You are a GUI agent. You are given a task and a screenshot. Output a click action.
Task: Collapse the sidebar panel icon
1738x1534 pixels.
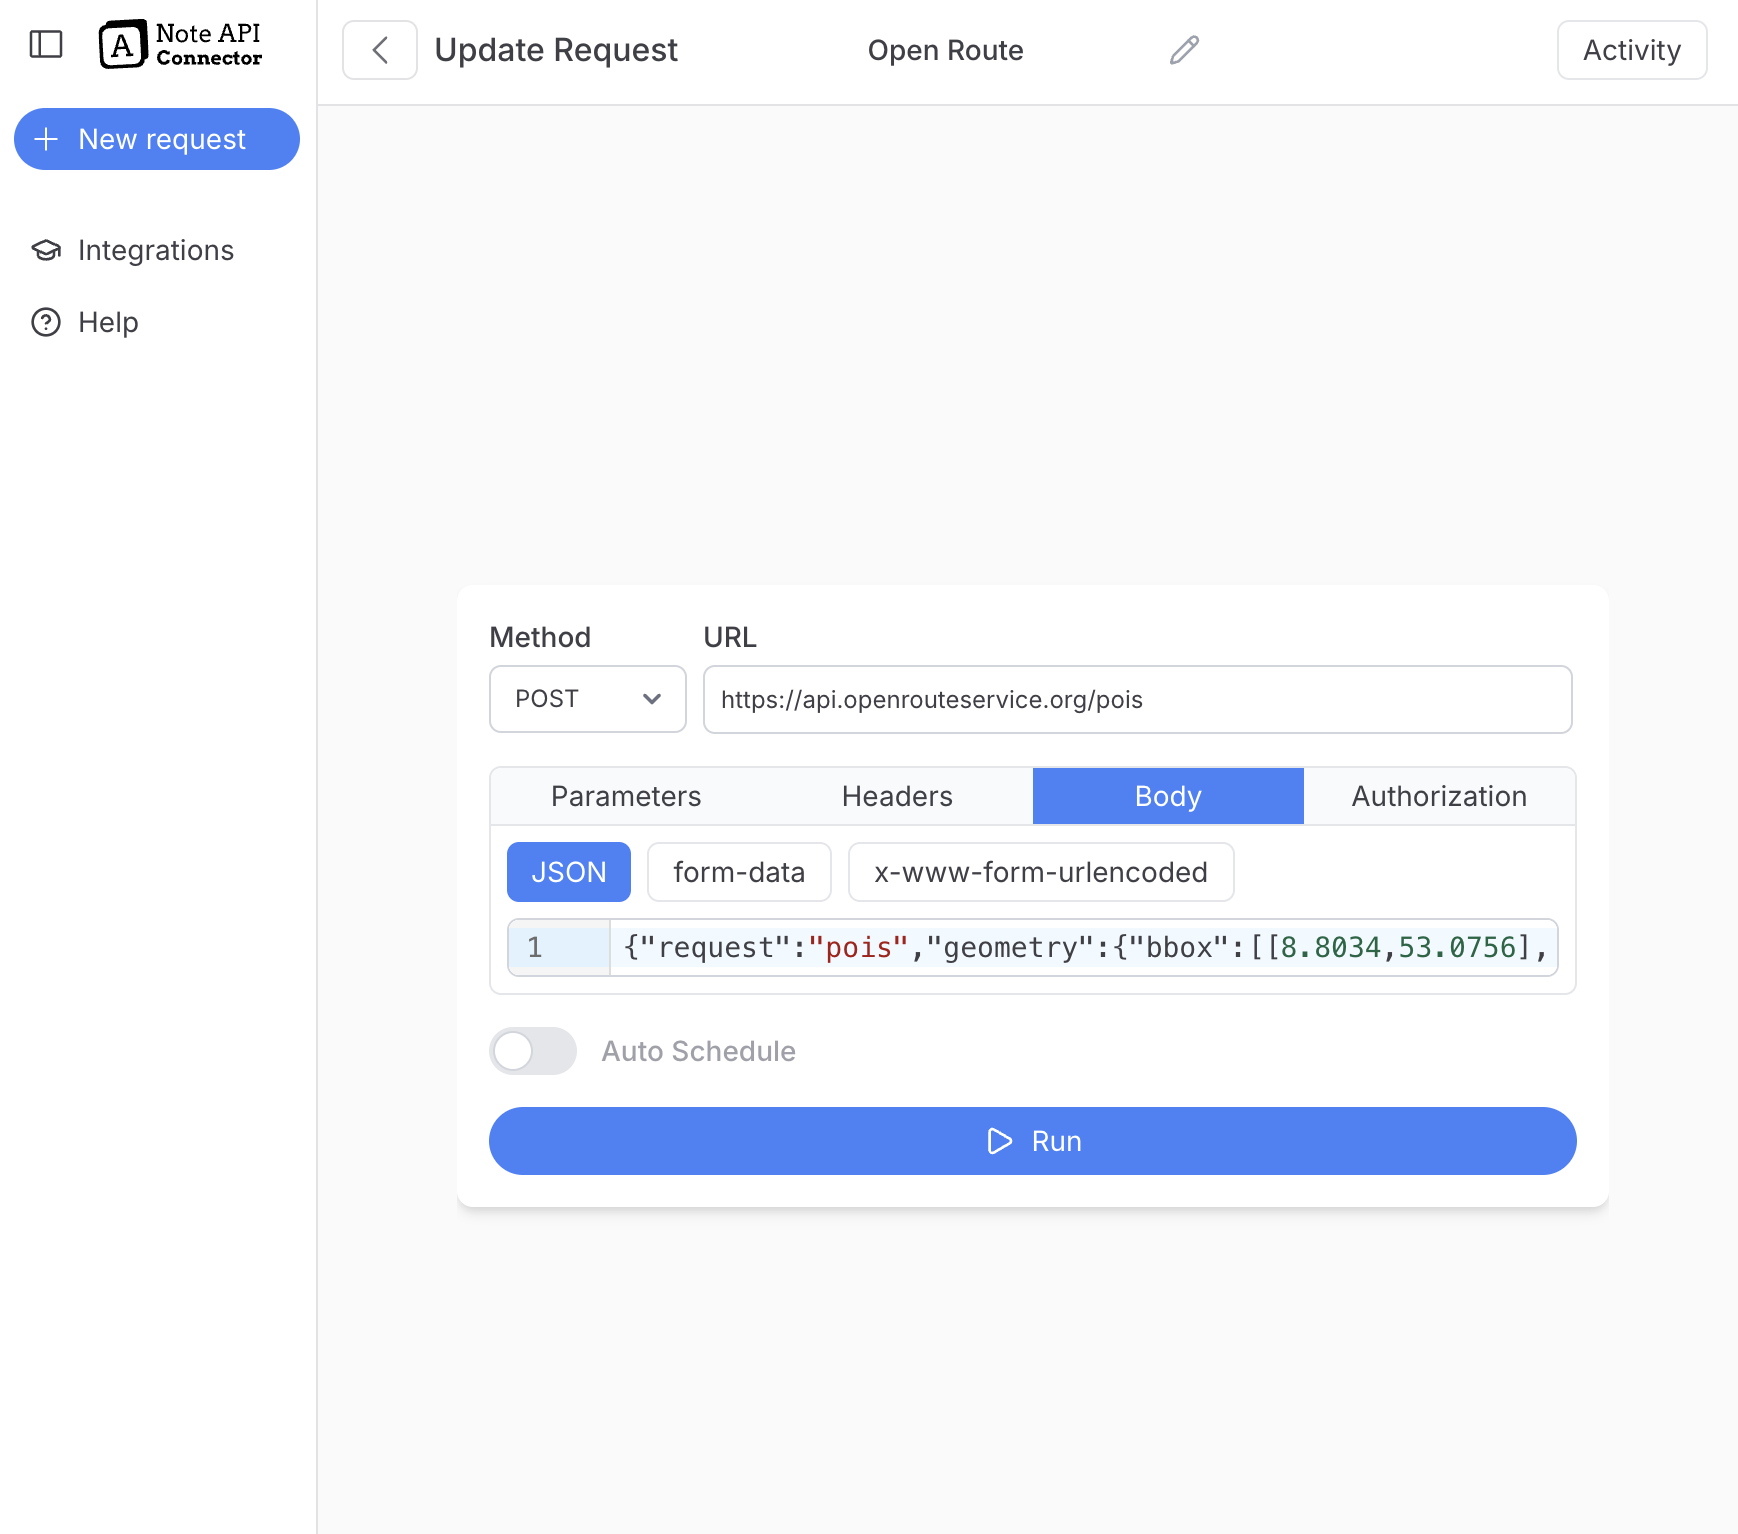point(46,44)
